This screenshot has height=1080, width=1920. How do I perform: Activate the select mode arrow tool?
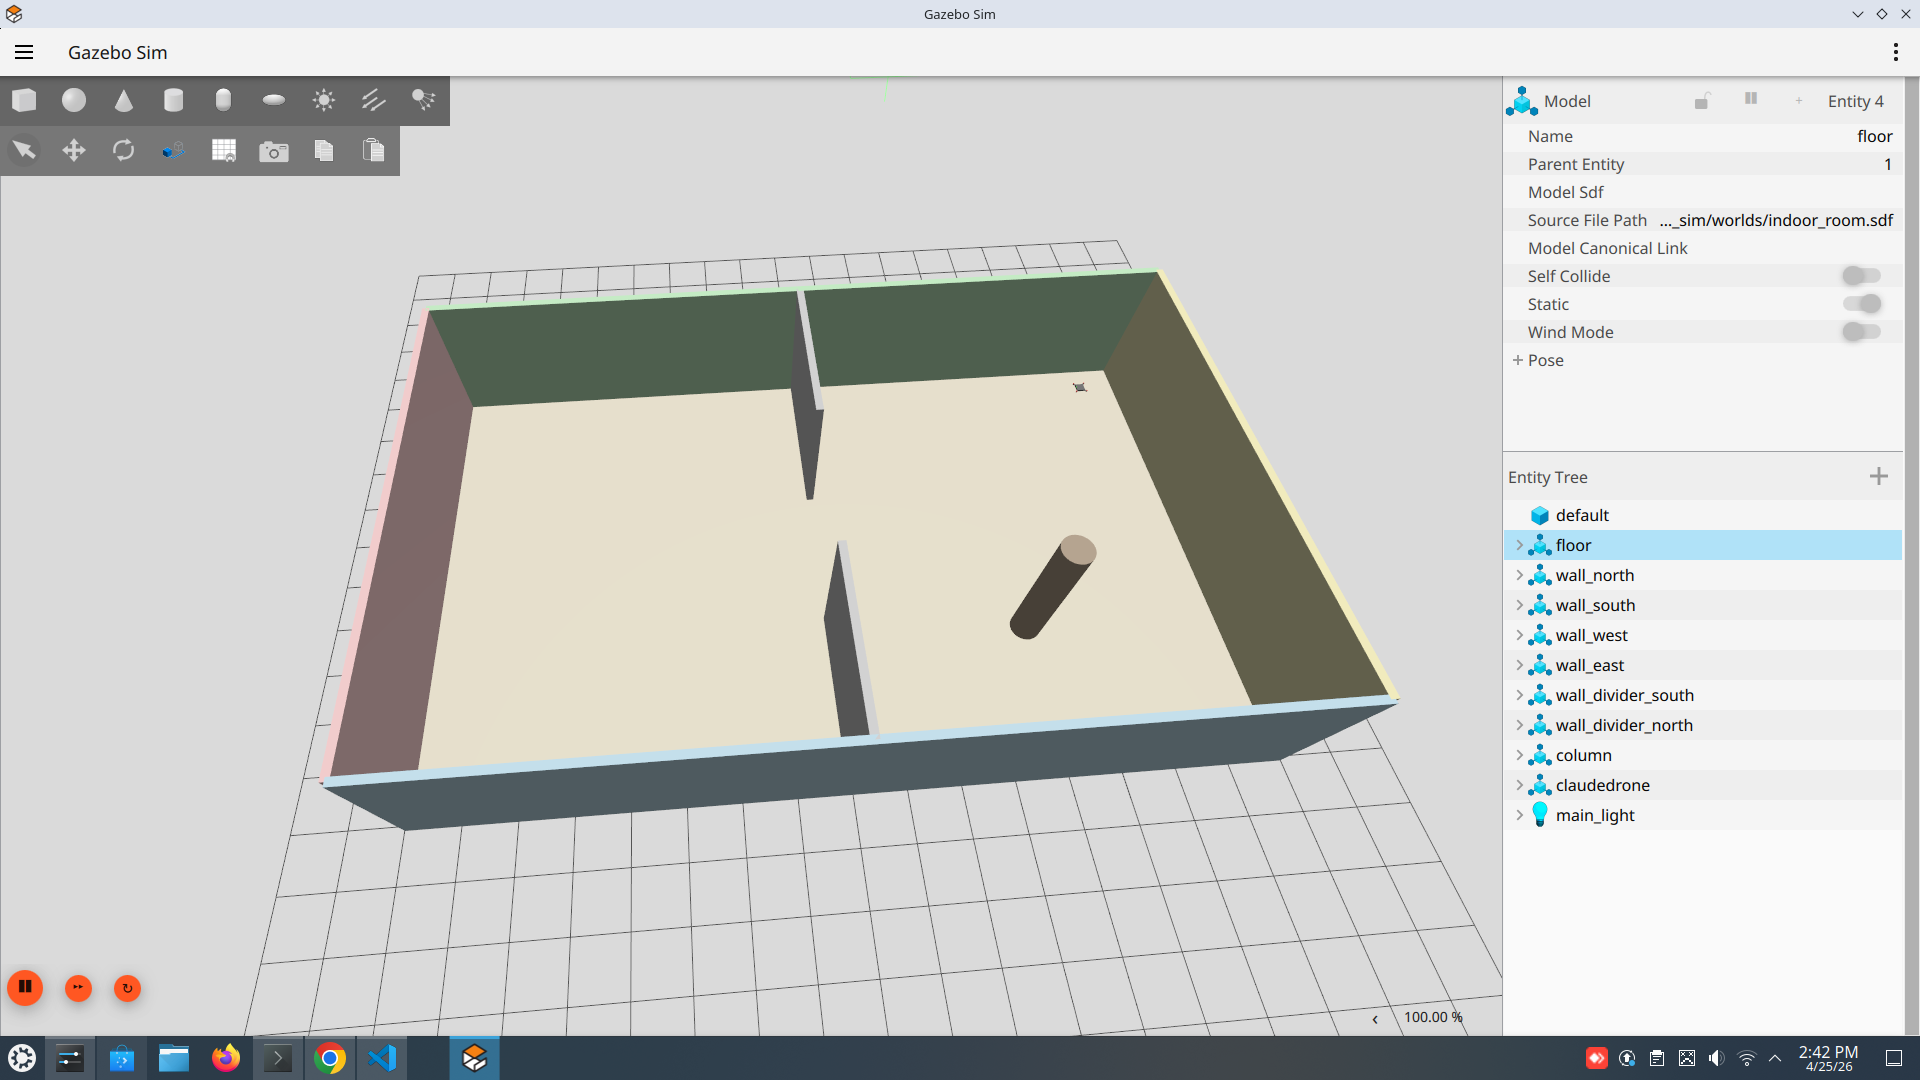24,150
